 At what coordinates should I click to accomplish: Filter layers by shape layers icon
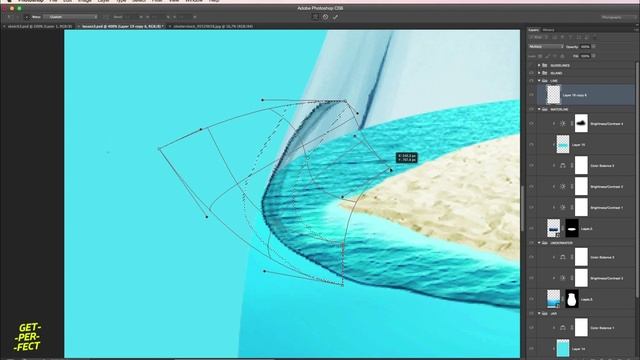pyautogui.click(x=579, y=37)
